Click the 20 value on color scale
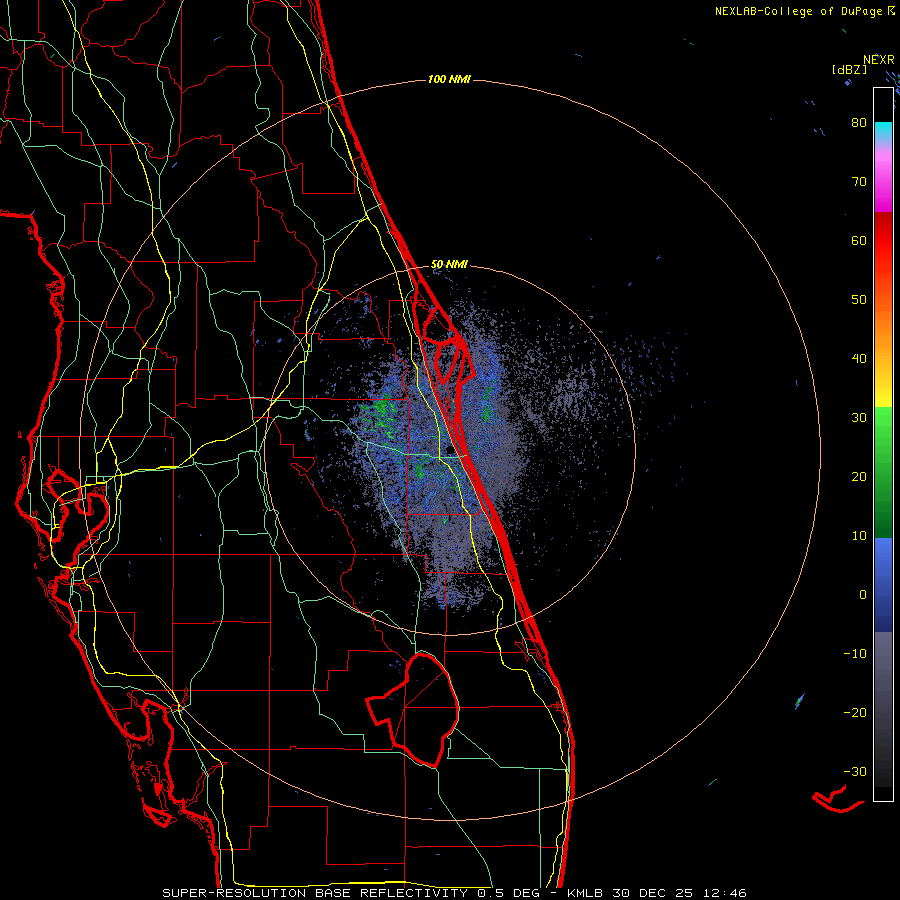The image size is (900, 900). click(859, 476)
